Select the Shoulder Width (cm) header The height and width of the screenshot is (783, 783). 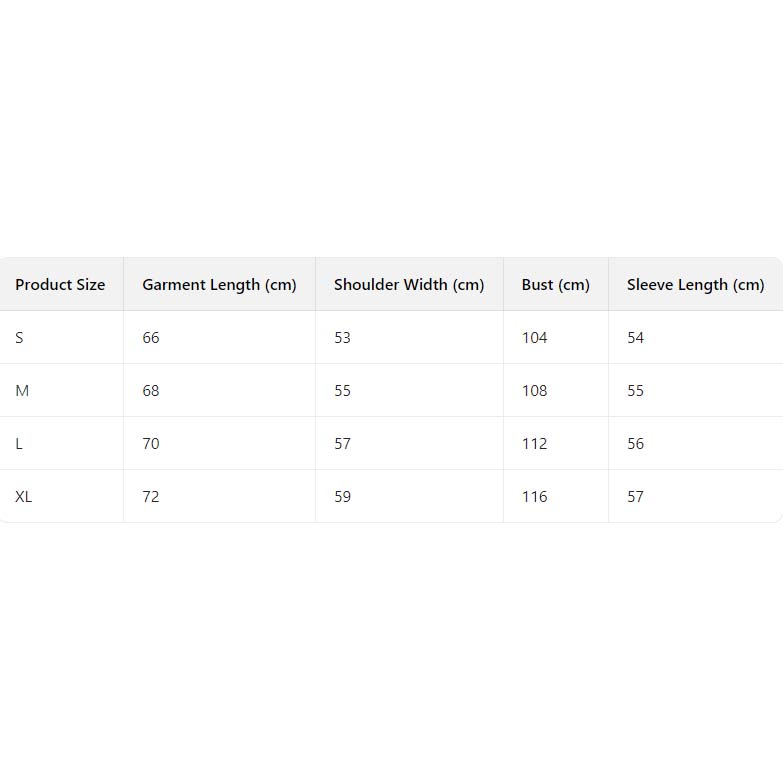click(409, 285)
